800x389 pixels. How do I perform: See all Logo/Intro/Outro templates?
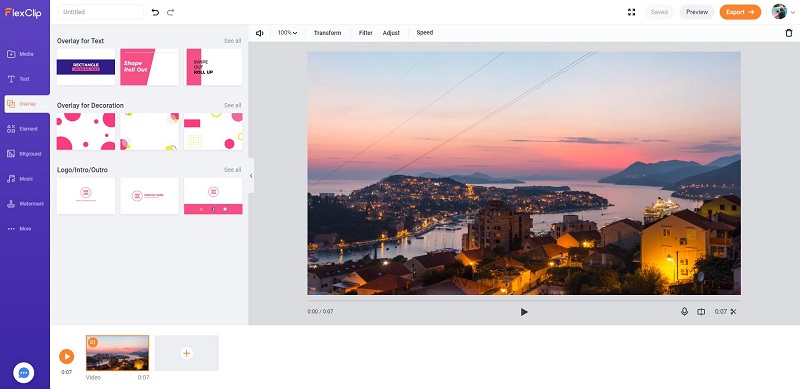[x=232, y=169]
